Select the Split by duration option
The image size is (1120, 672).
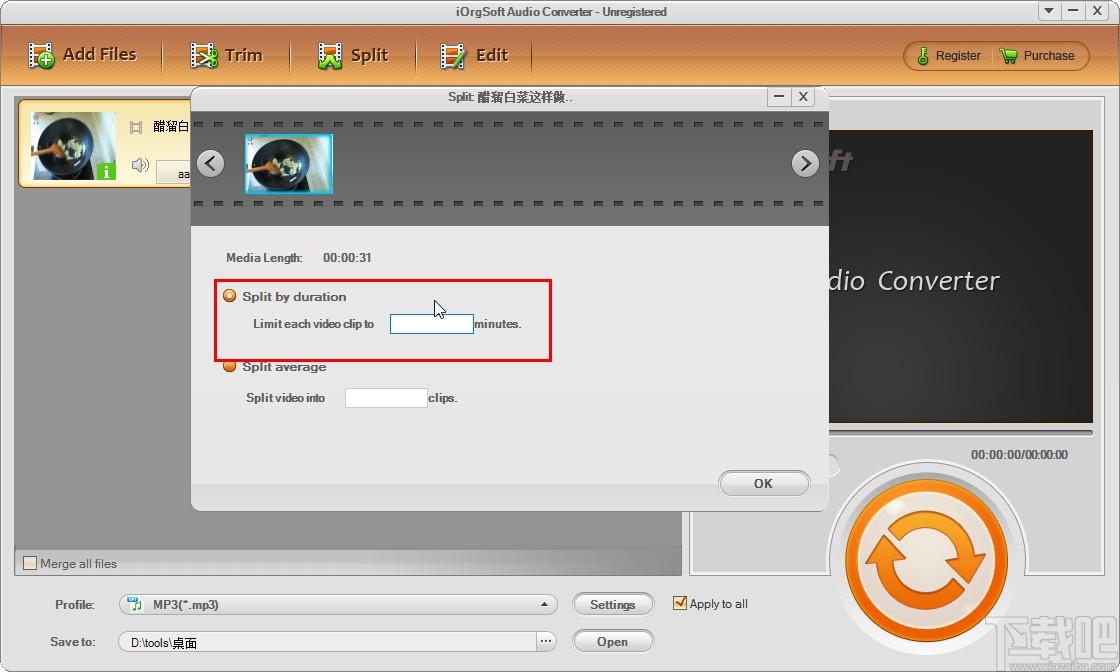pyautogui.click(x=230, y=296)
